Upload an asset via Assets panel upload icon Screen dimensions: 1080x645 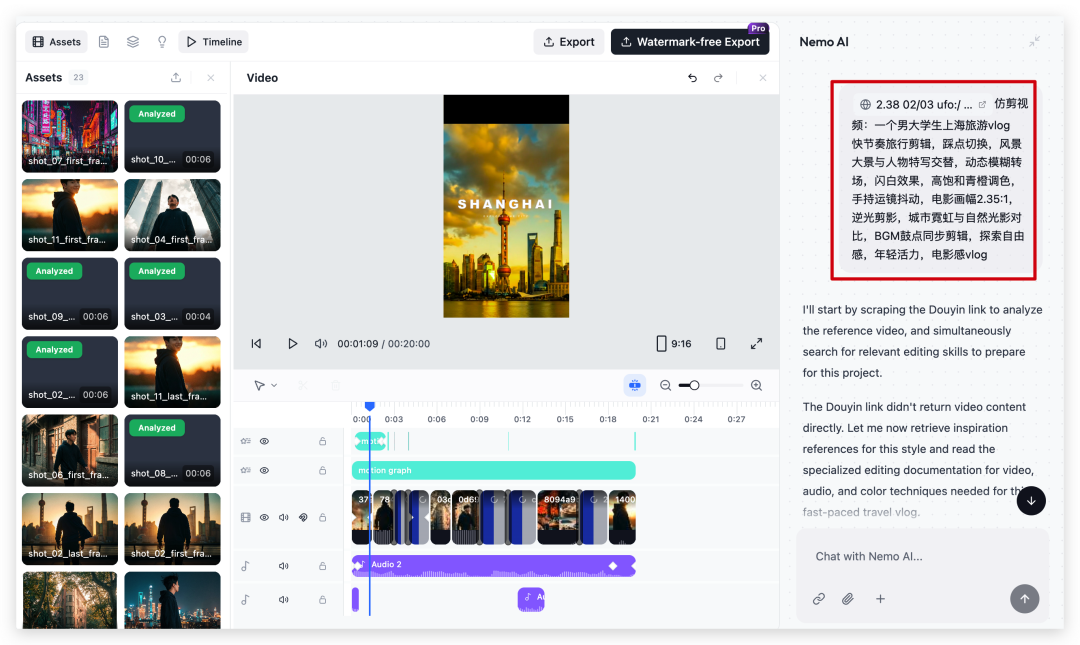point(176,78)
